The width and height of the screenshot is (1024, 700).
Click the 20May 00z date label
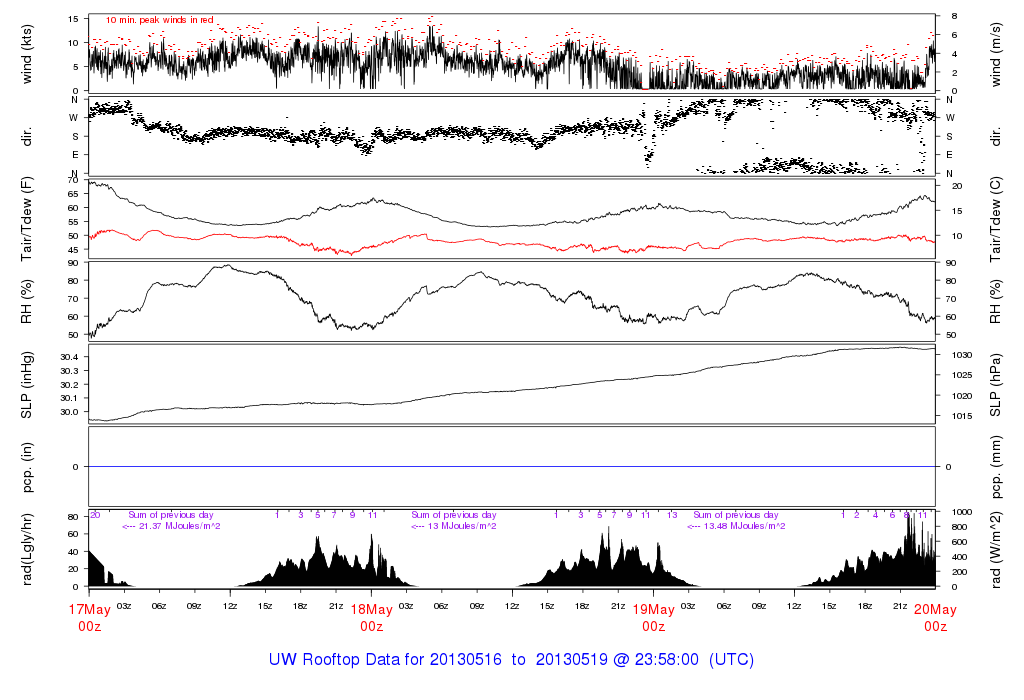(935, 616)
